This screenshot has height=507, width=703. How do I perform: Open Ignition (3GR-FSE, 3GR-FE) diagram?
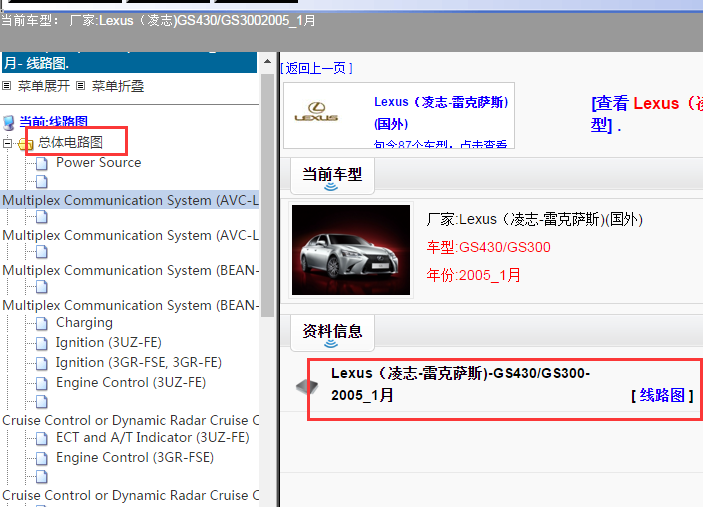(139, 362)
